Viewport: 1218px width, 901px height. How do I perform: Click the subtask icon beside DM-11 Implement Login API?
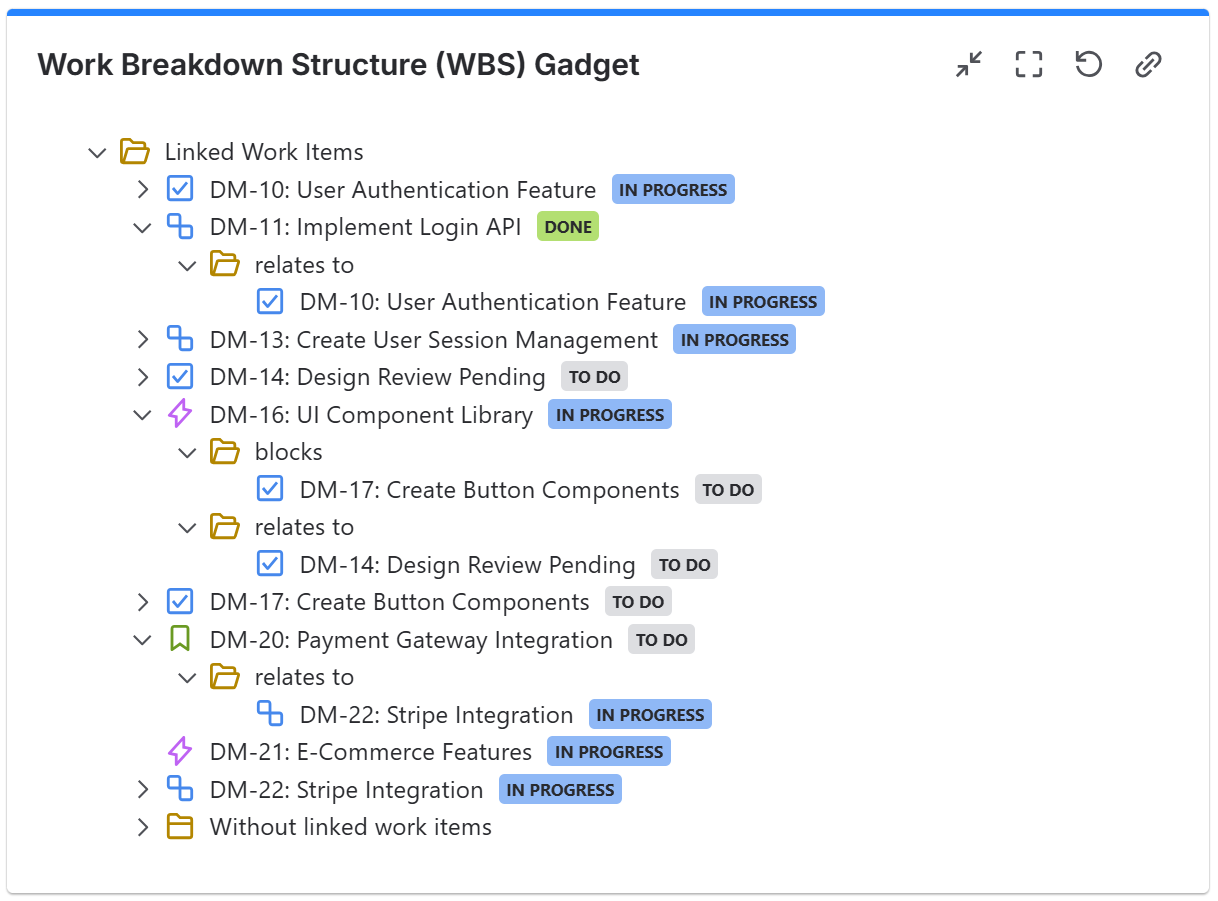[x=180, y=227]
